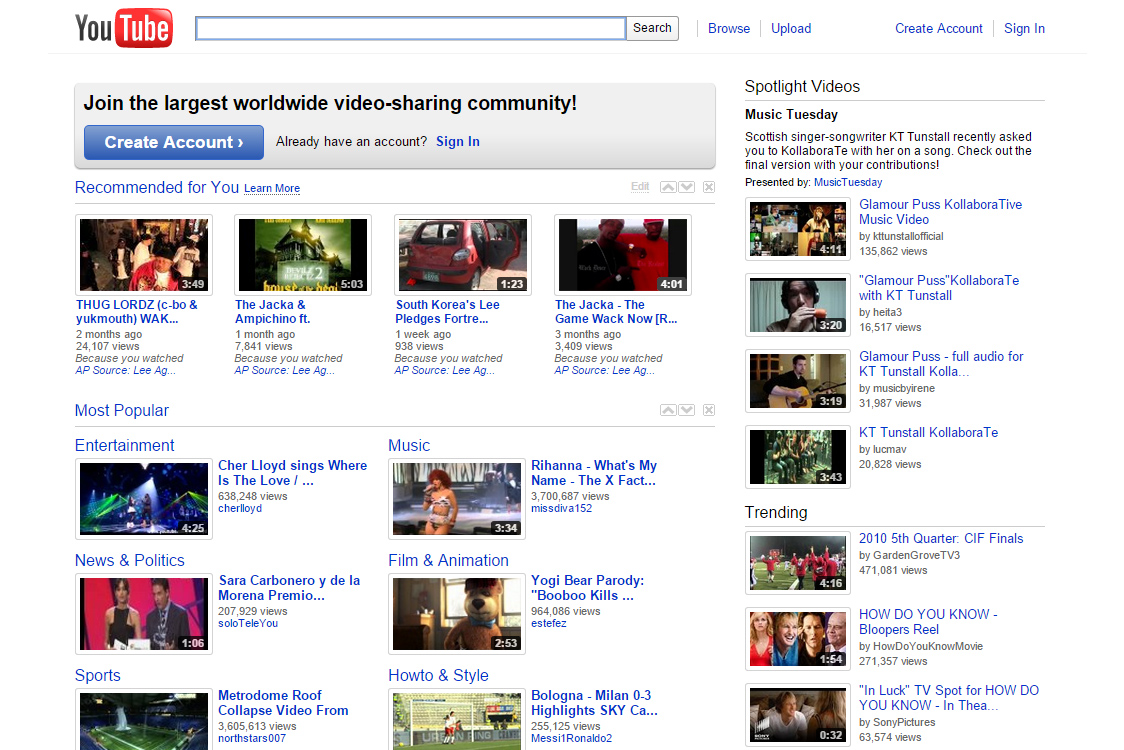The height and width of the screenshot is (750, 1124).
Task: Click the down arrow on Most Popular
Action: (x=686, y=409)
